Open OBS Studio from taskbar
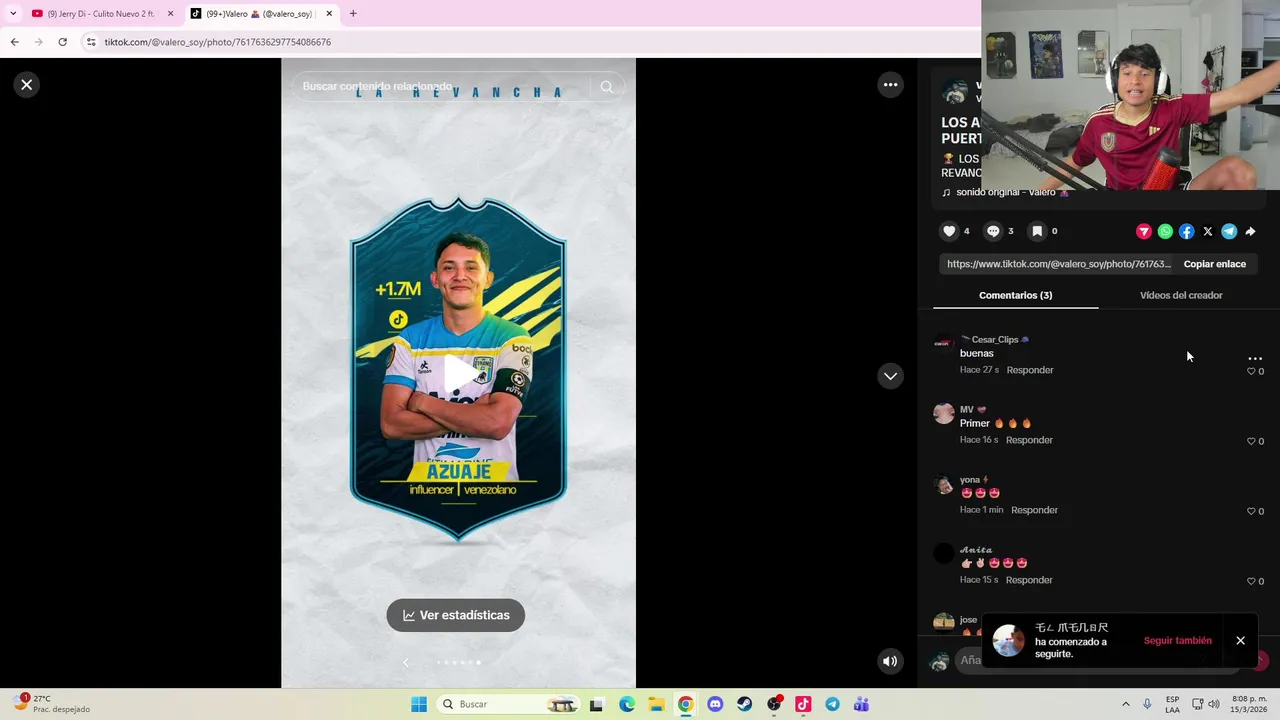The height and width of the screenshot is (720, 1280). point(774,704)
